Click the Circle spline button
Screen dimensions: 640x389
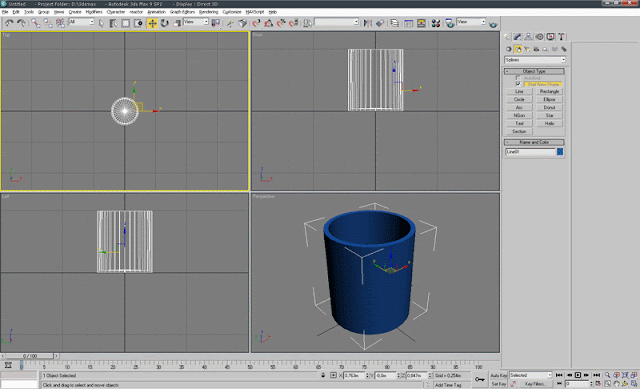(x=519, y=100)
